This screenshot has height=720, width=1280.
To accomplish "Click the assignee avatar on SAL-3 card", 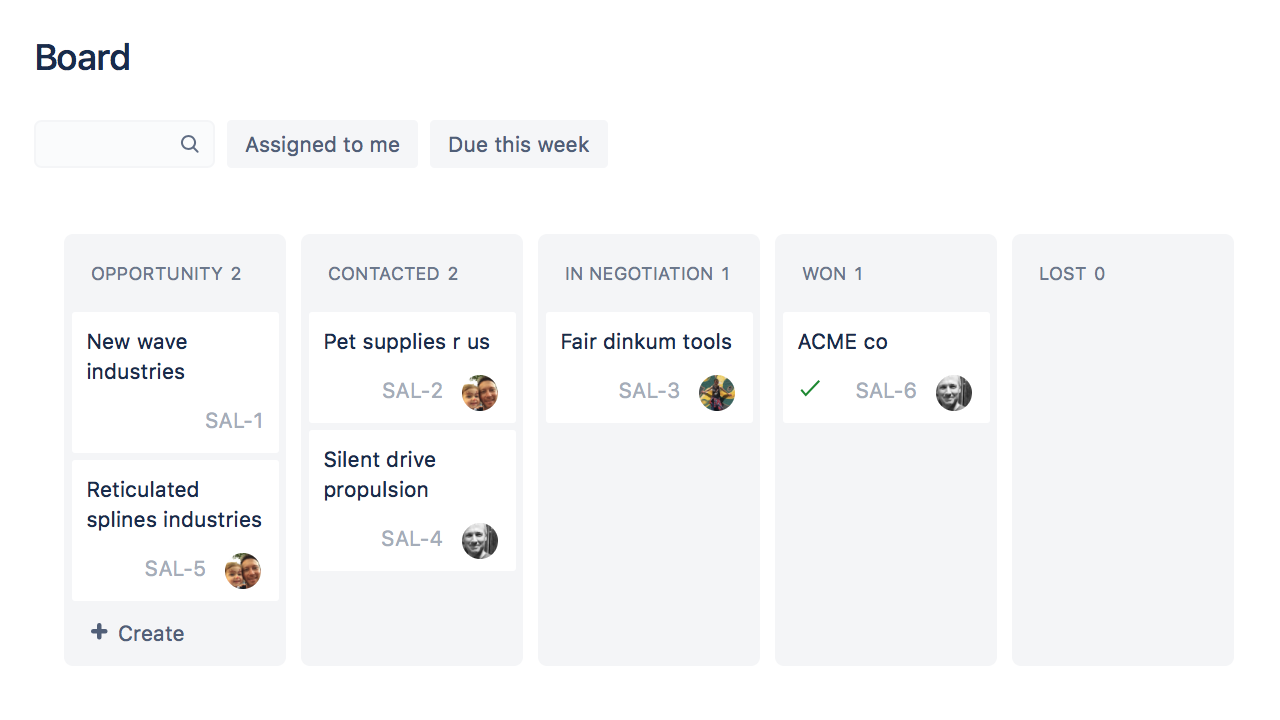I will (717, 393).
